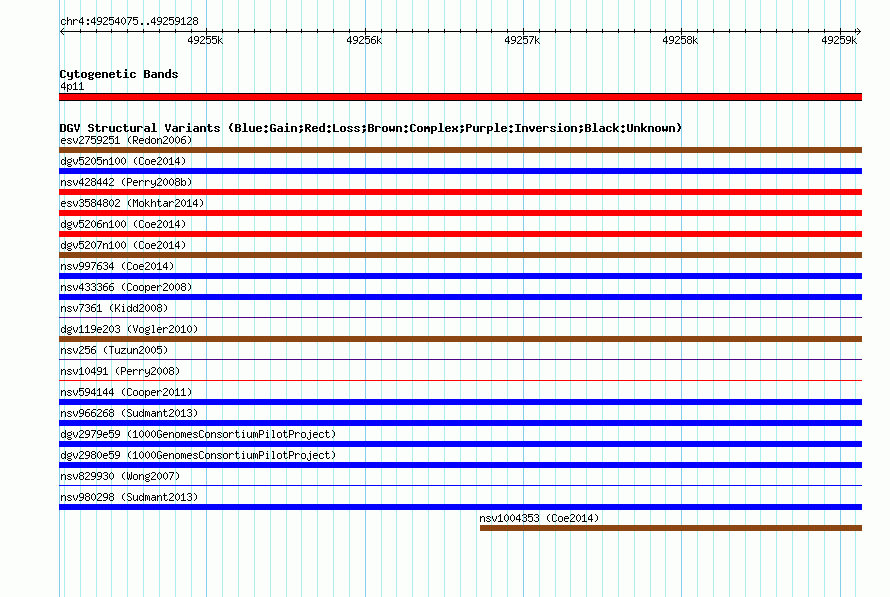The image size is (890, 597).
Task: Select the Cytogenetic Bands track title
Action: 119,74
